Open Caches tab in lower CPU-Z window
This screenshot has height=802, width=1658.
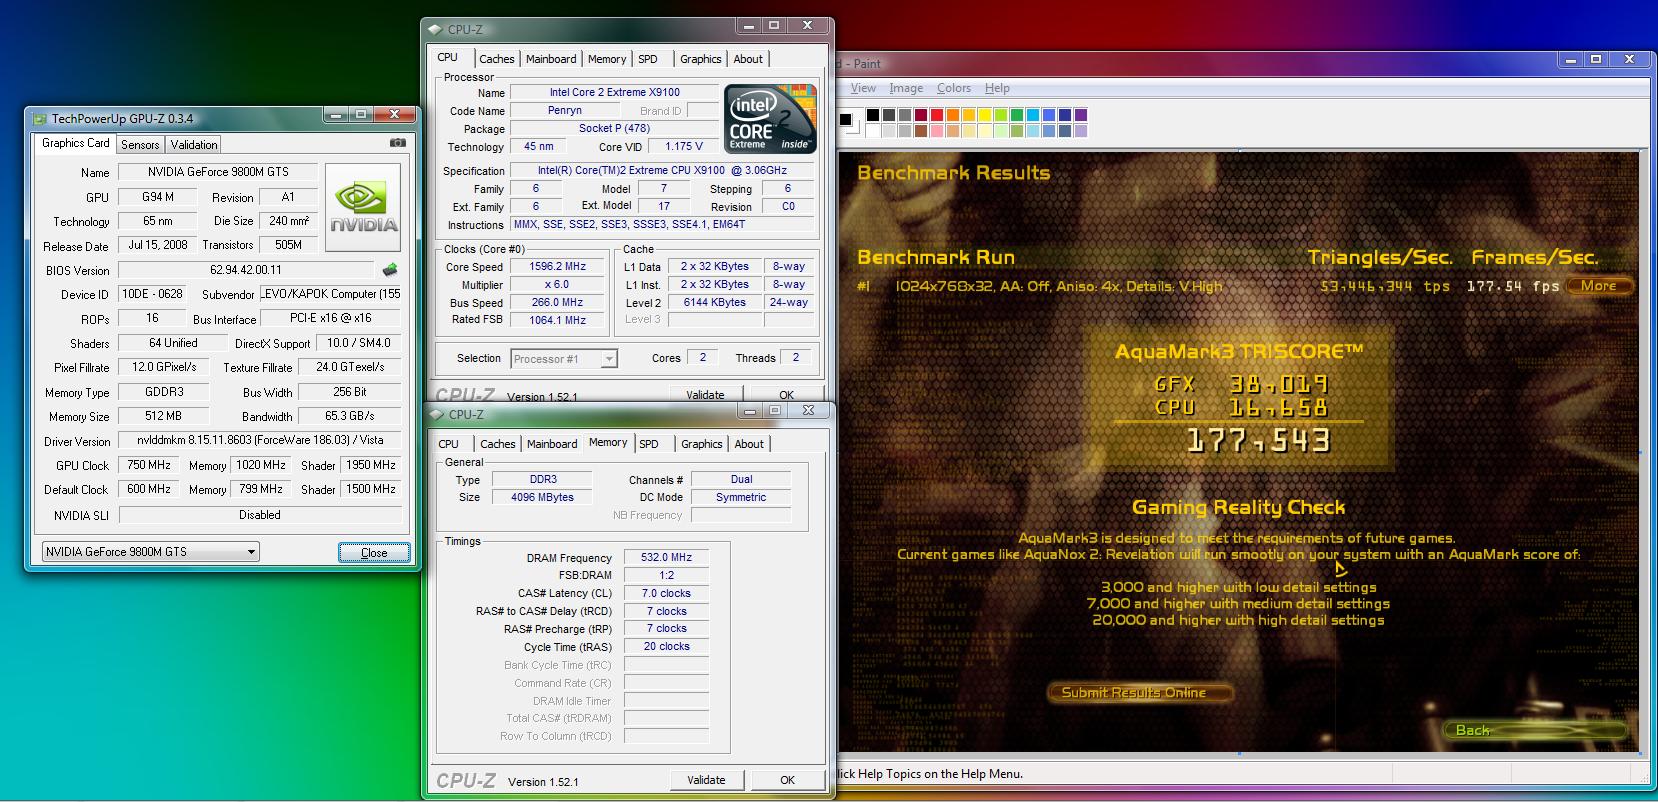(x=497, y=444)
